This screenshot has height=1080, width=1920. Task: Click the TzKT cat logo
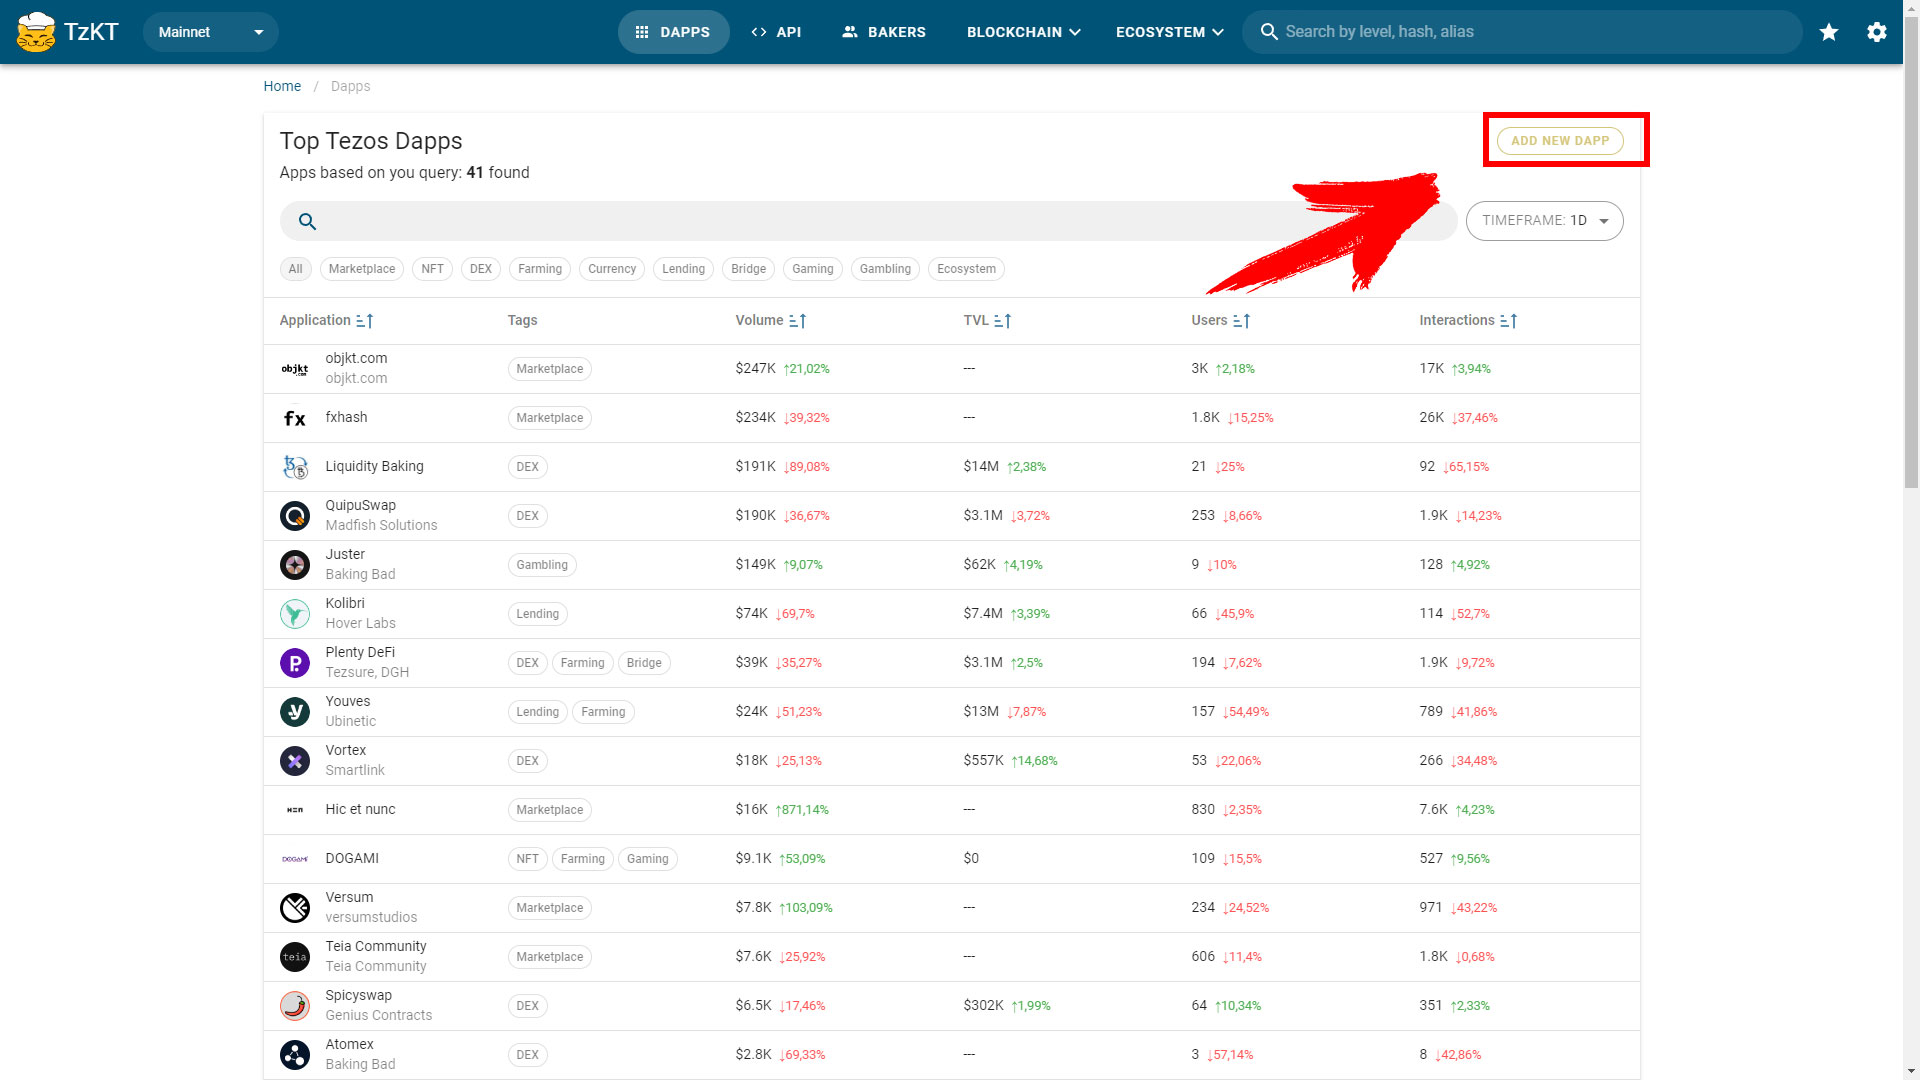[x=36, y=32]
